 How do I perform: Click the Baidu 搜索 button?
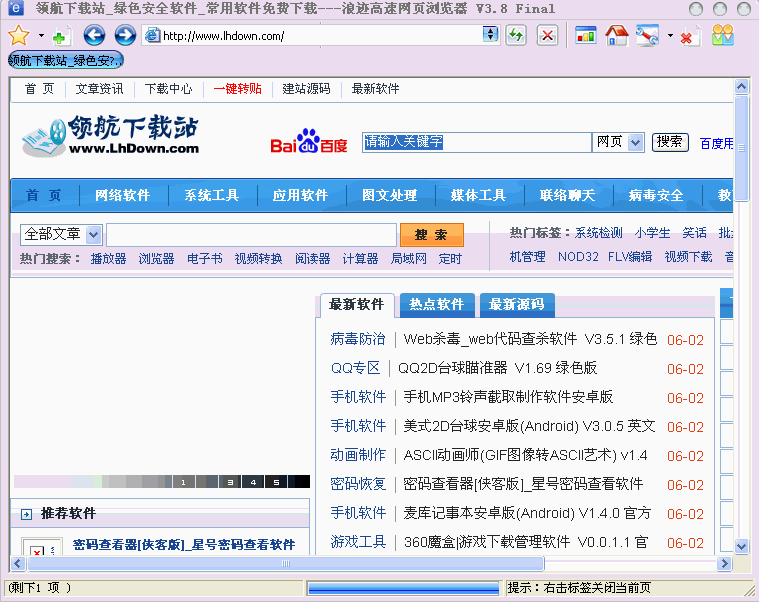point(670,142)
